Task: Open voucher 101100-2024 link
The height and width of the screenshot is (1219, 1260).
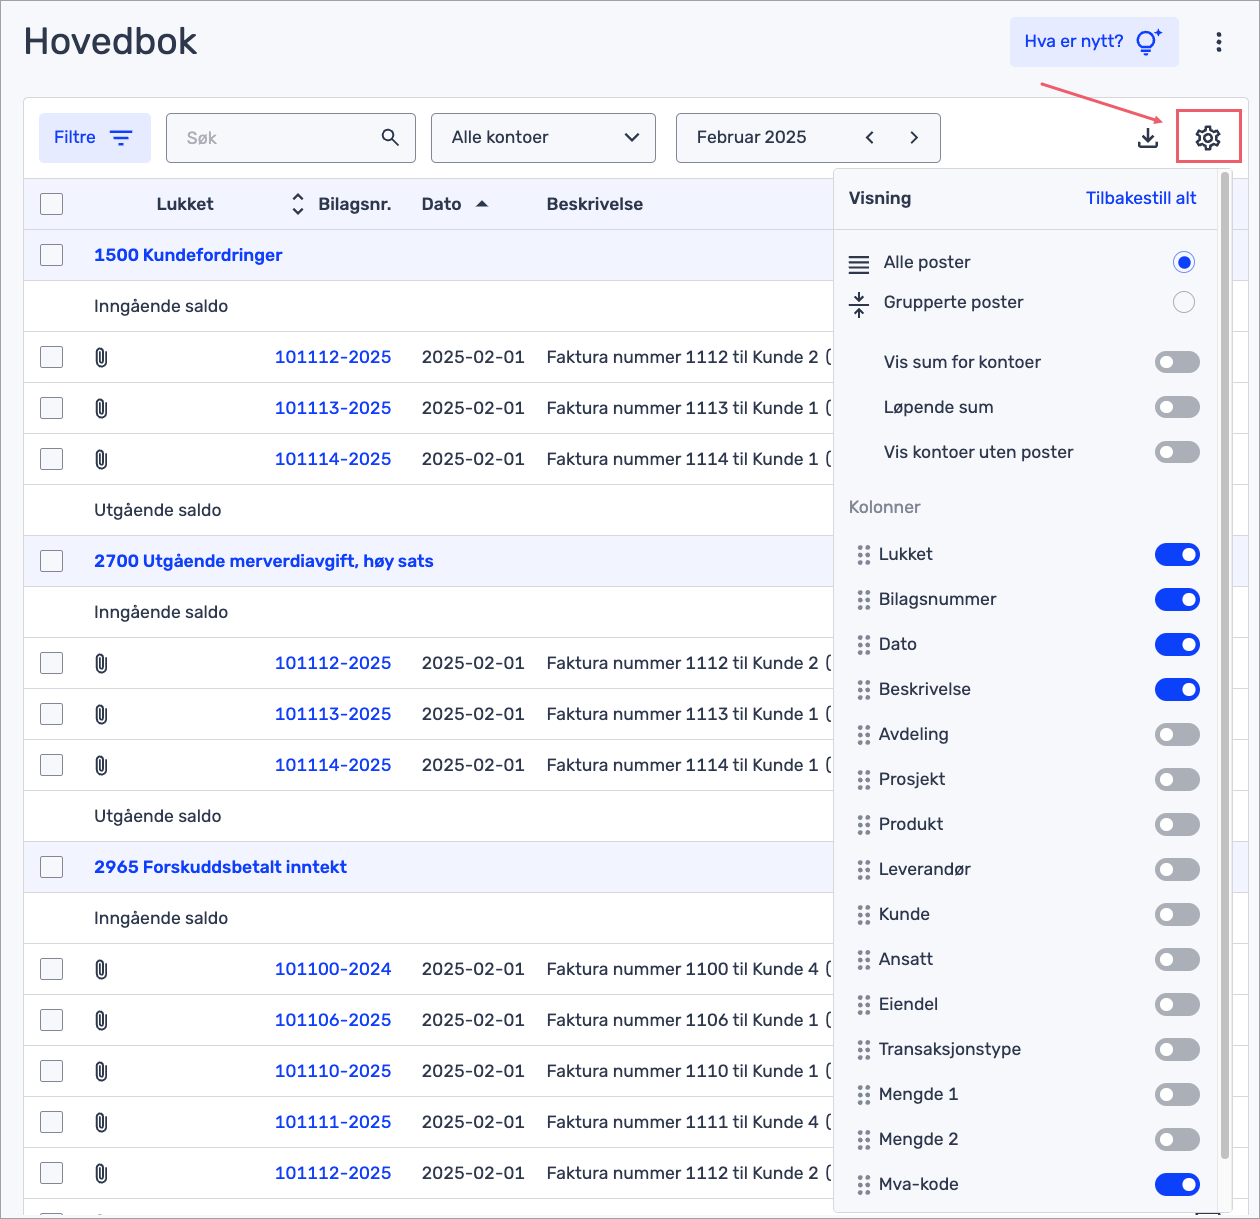Action: click(333, 969)
